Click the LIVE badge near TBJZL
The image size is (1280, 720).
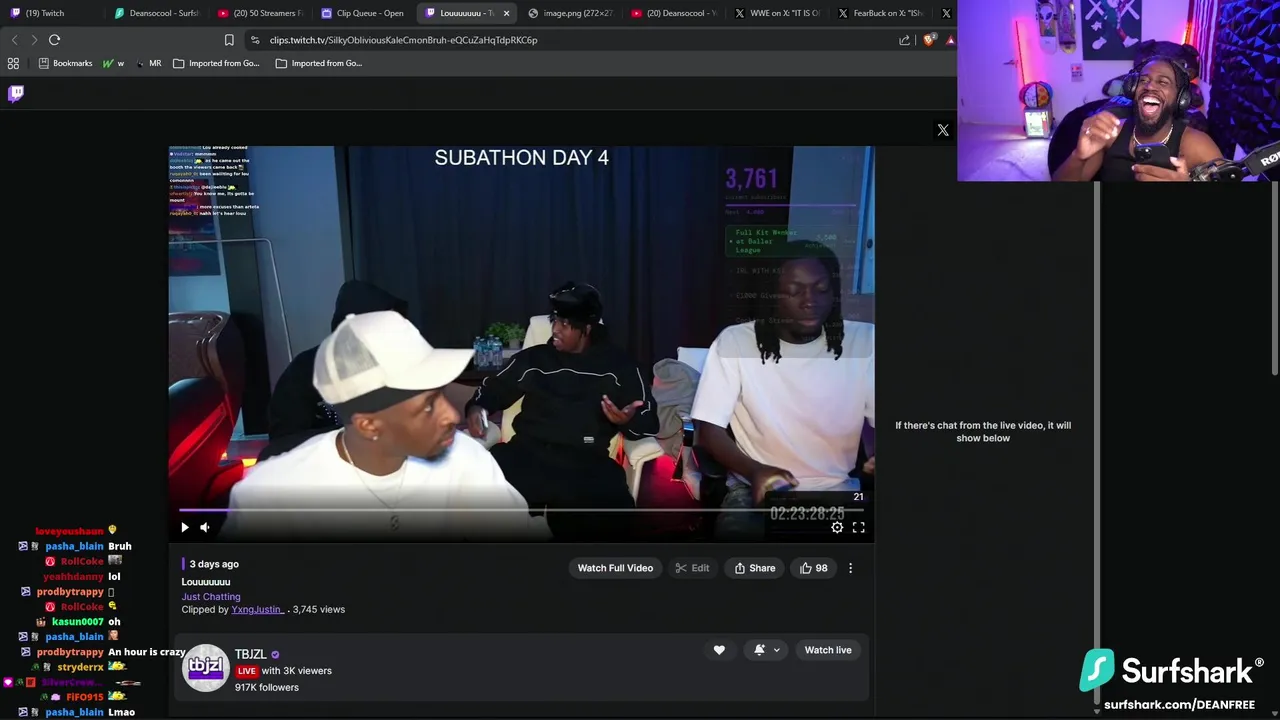click(x=247, y=671)
